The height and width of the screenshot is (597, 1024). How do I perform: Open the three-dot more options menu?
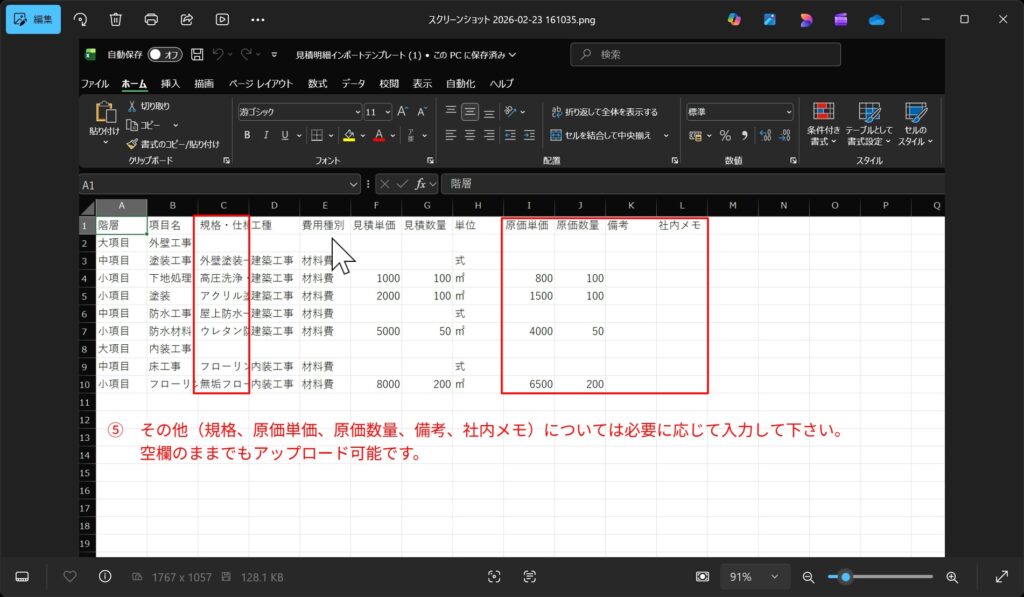coord(258,19)
